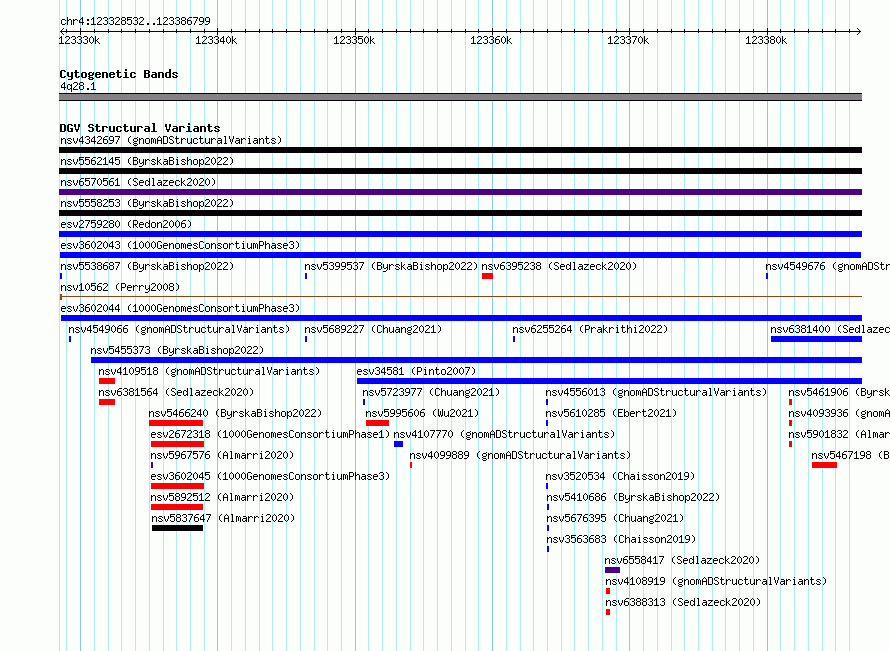890x651 pixels.
Task: Open the nsv5967576 Almarri2020 label
Action: pos(222,455)
